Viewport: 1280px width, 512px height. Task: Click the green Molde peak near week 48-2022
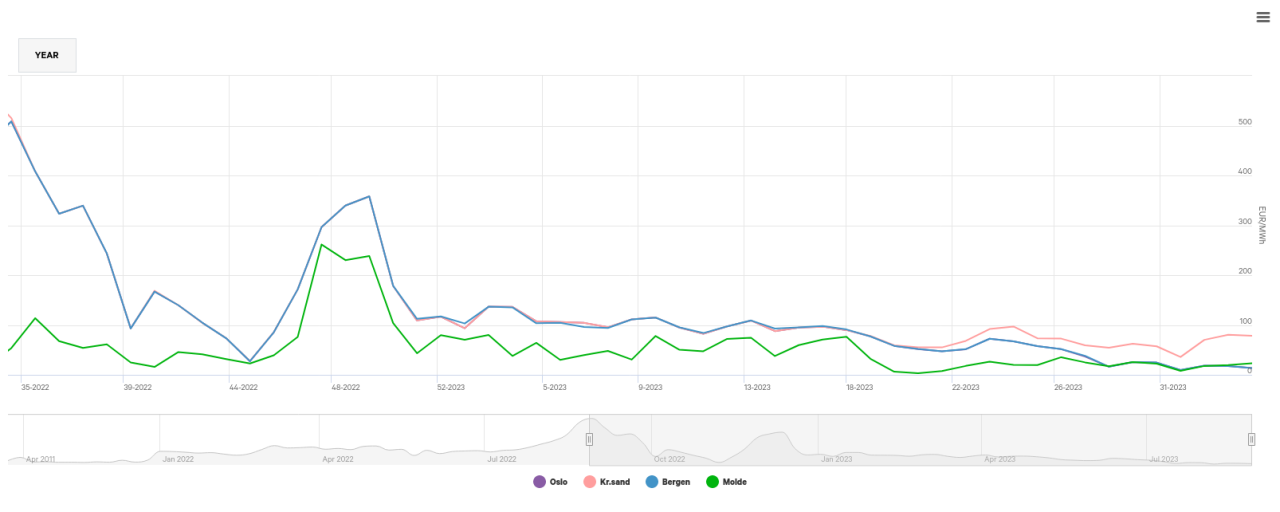321,245
